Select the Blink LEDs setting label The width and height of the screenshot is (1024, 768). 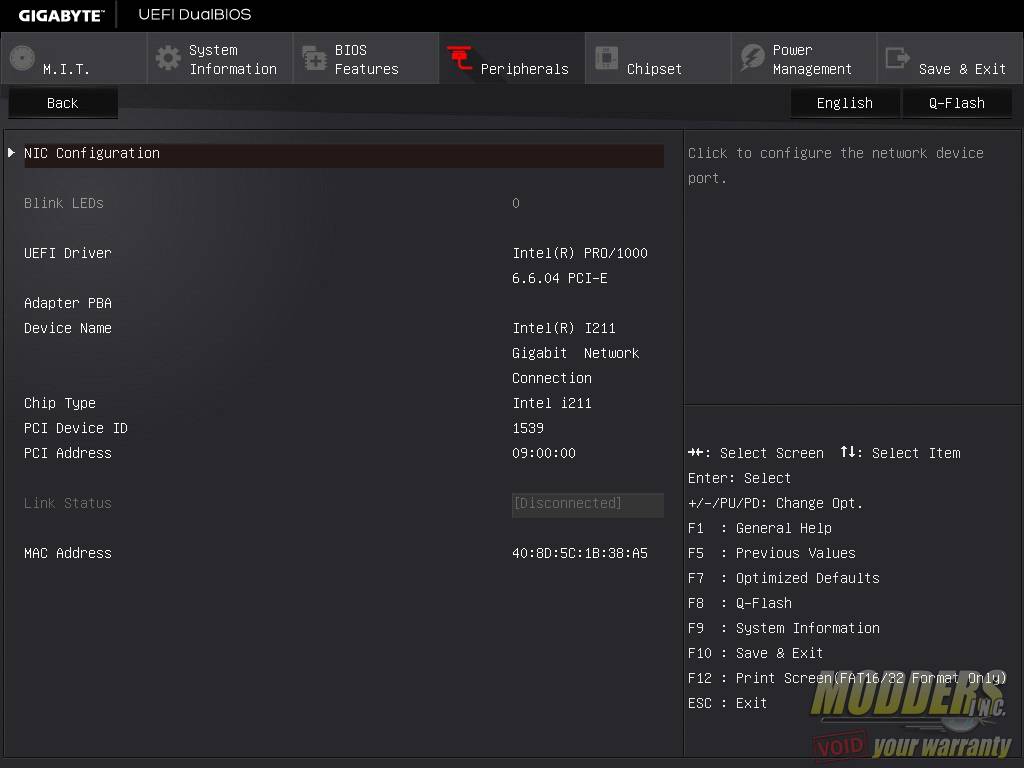tap(64, 203)
